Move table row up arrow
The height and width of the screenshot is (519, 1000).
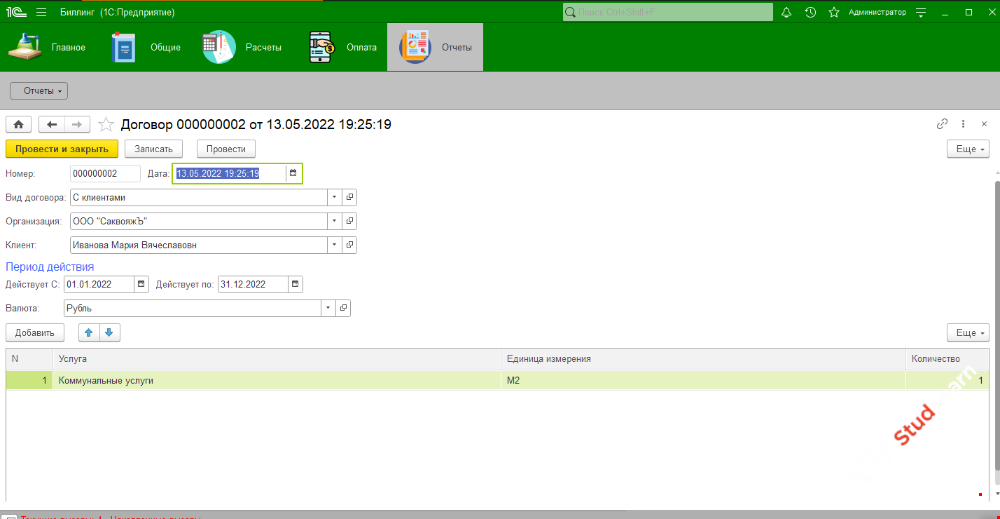click(90, 332)
